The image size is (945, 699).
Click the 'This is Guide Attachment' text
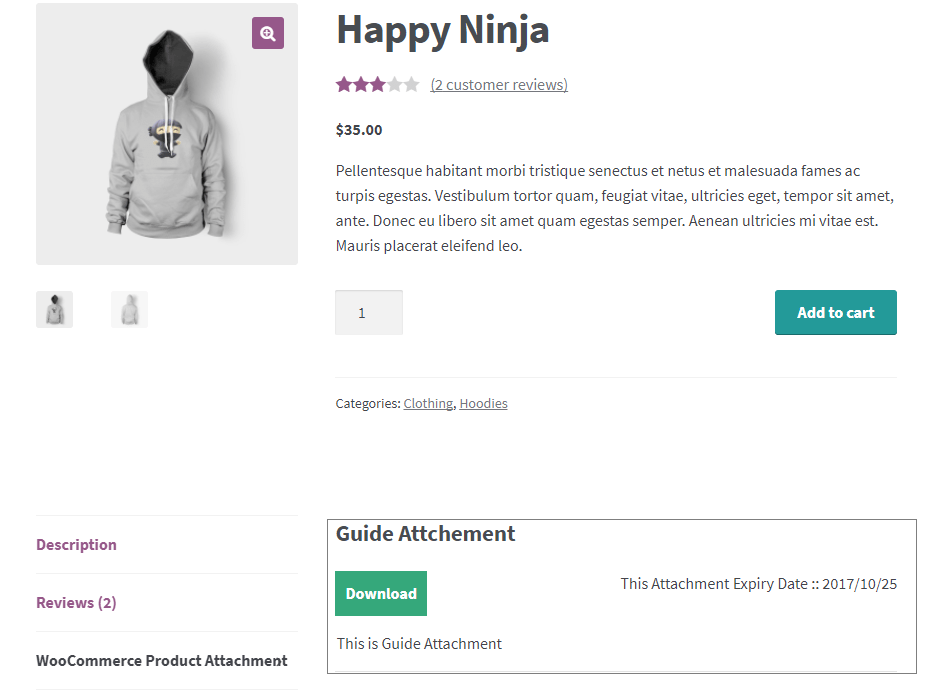point(419,644)
